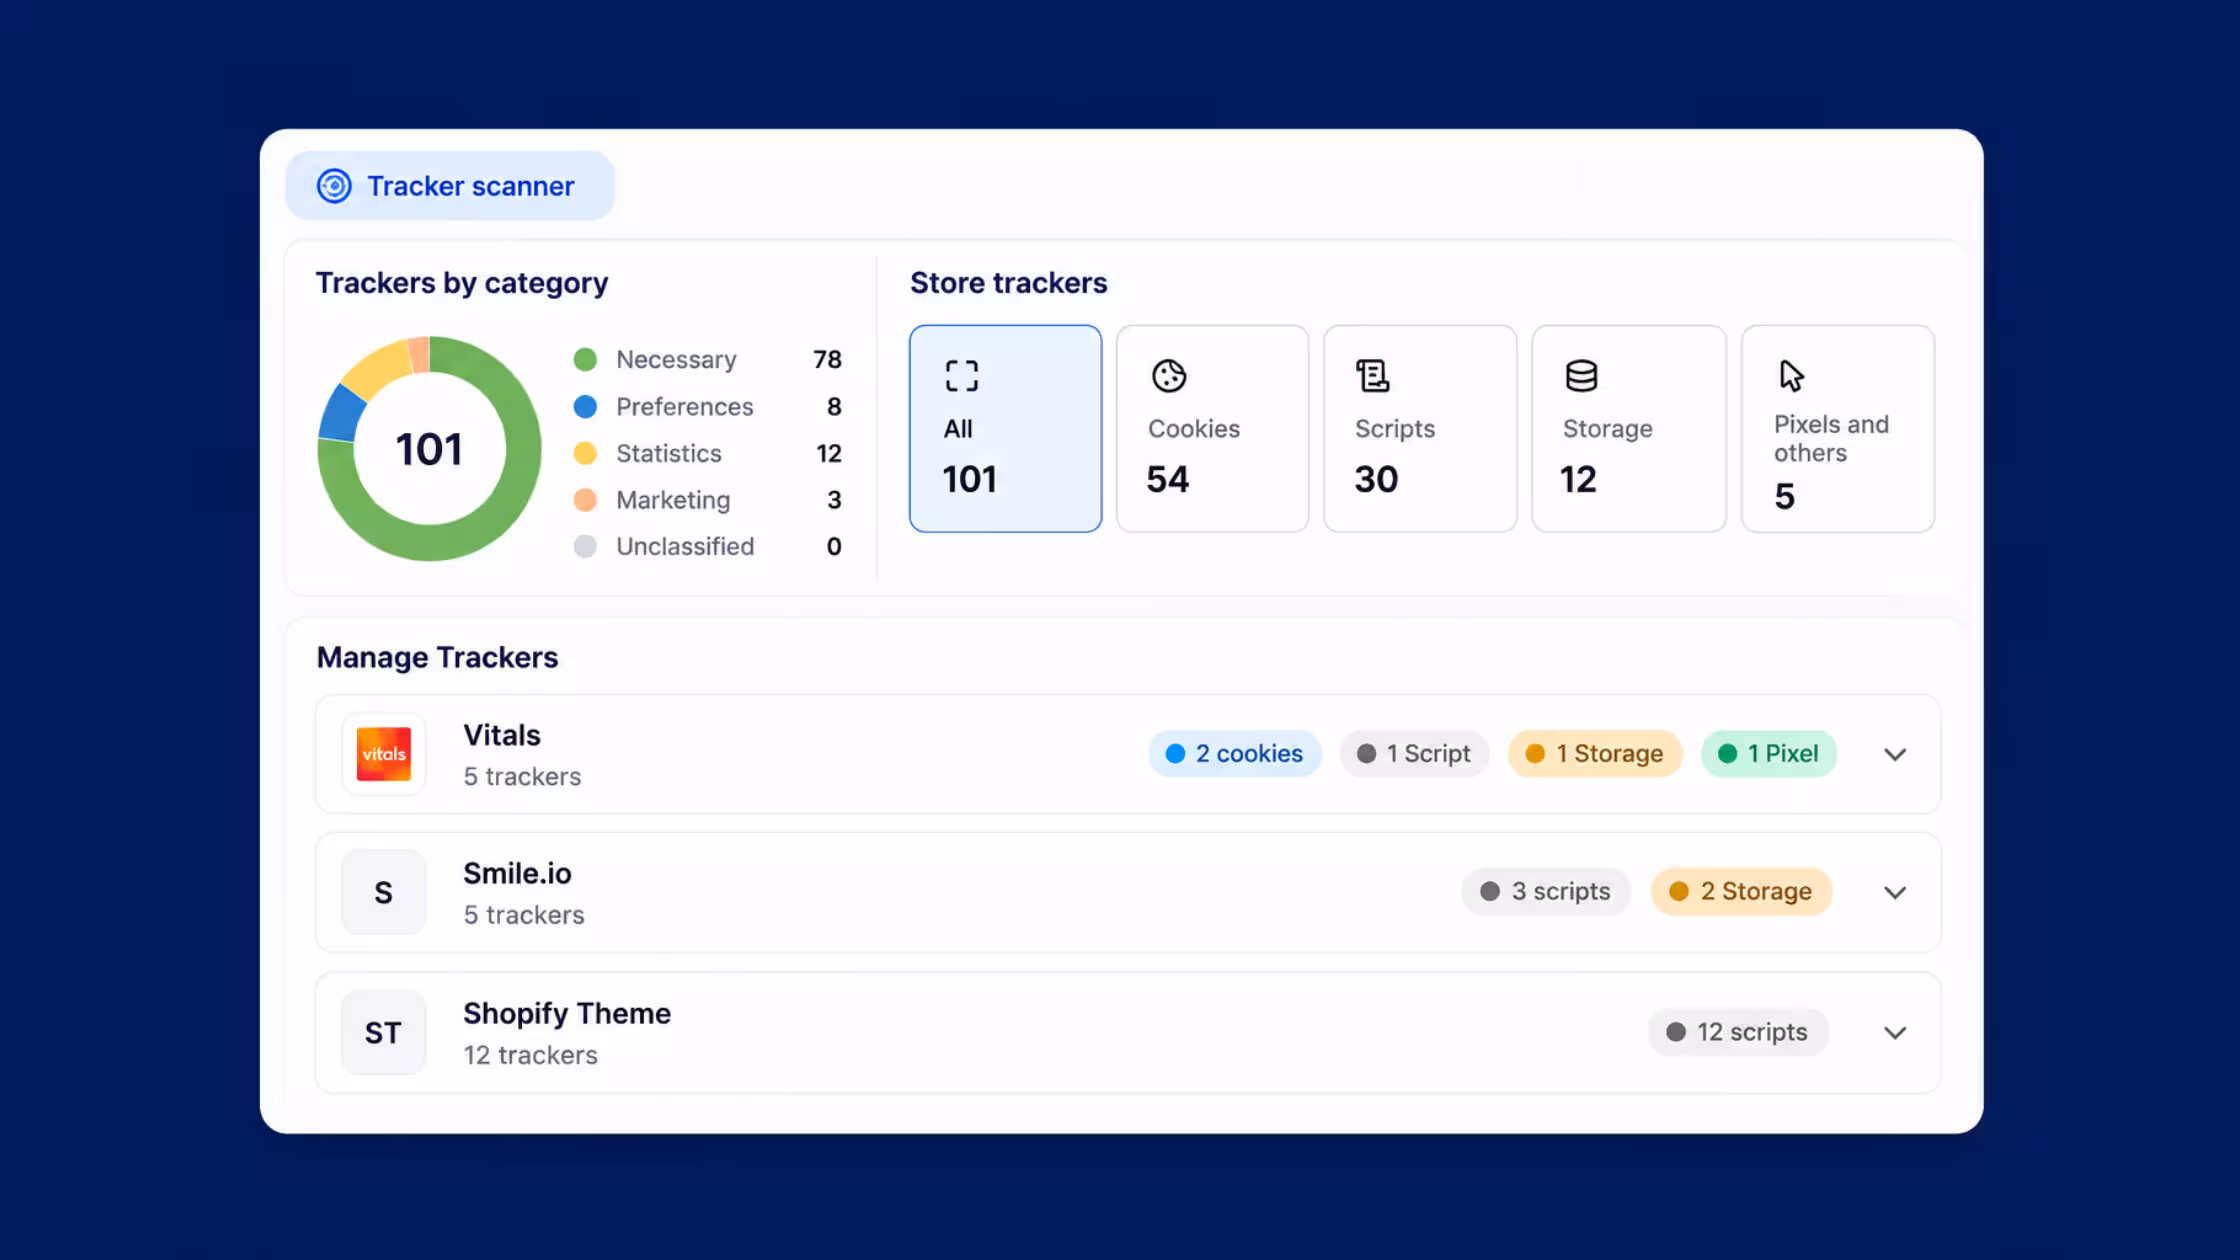This screenshot has height=1260, width=2240.
Task: Select the Storage 12 card
Action: (x=1629, y=428)
